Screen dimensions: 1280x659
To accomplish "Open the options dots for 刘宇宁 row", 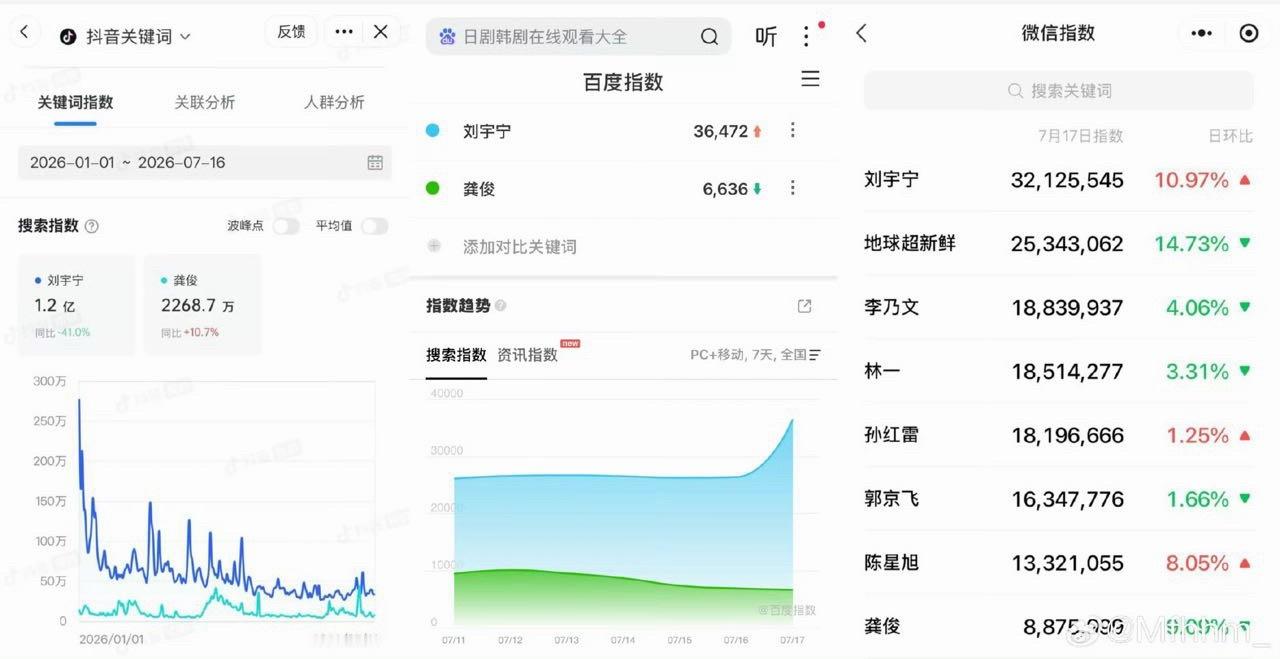I will (793, 130).
